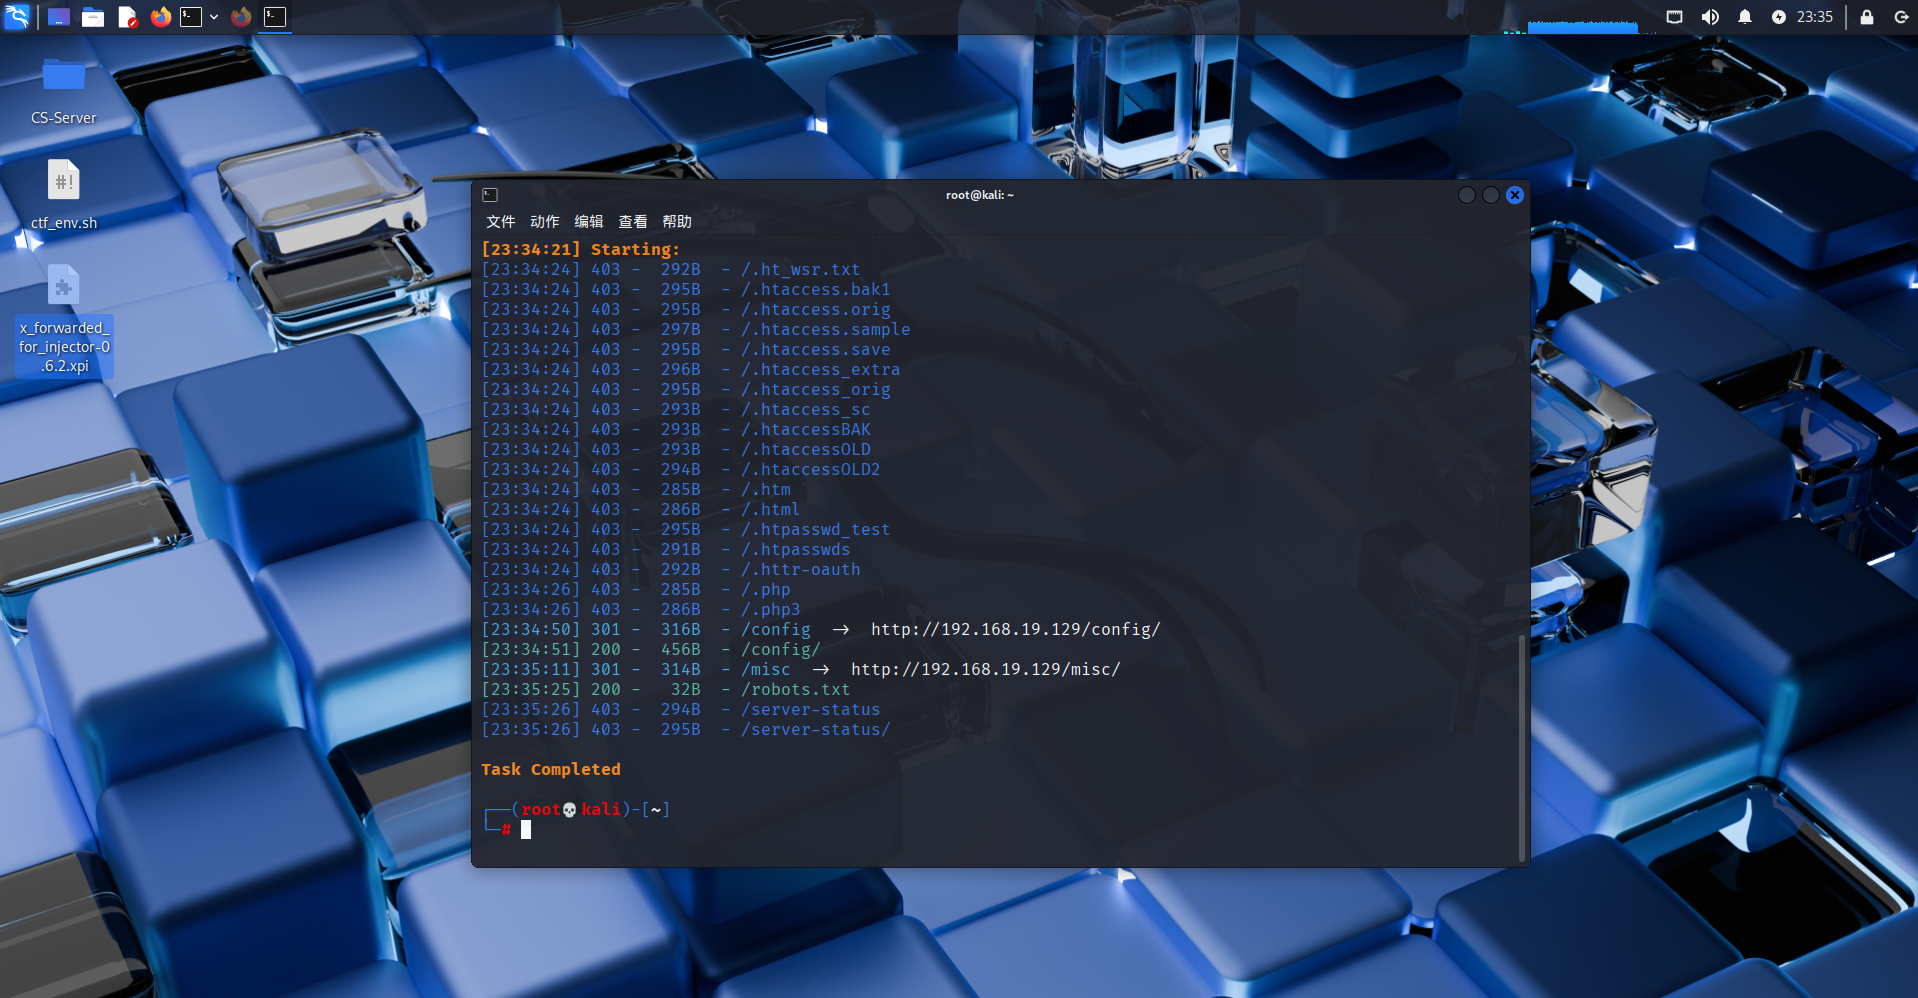Click the /.php3 result path
The height and width of the screenshot is (998, 1918).
(770, 609)
